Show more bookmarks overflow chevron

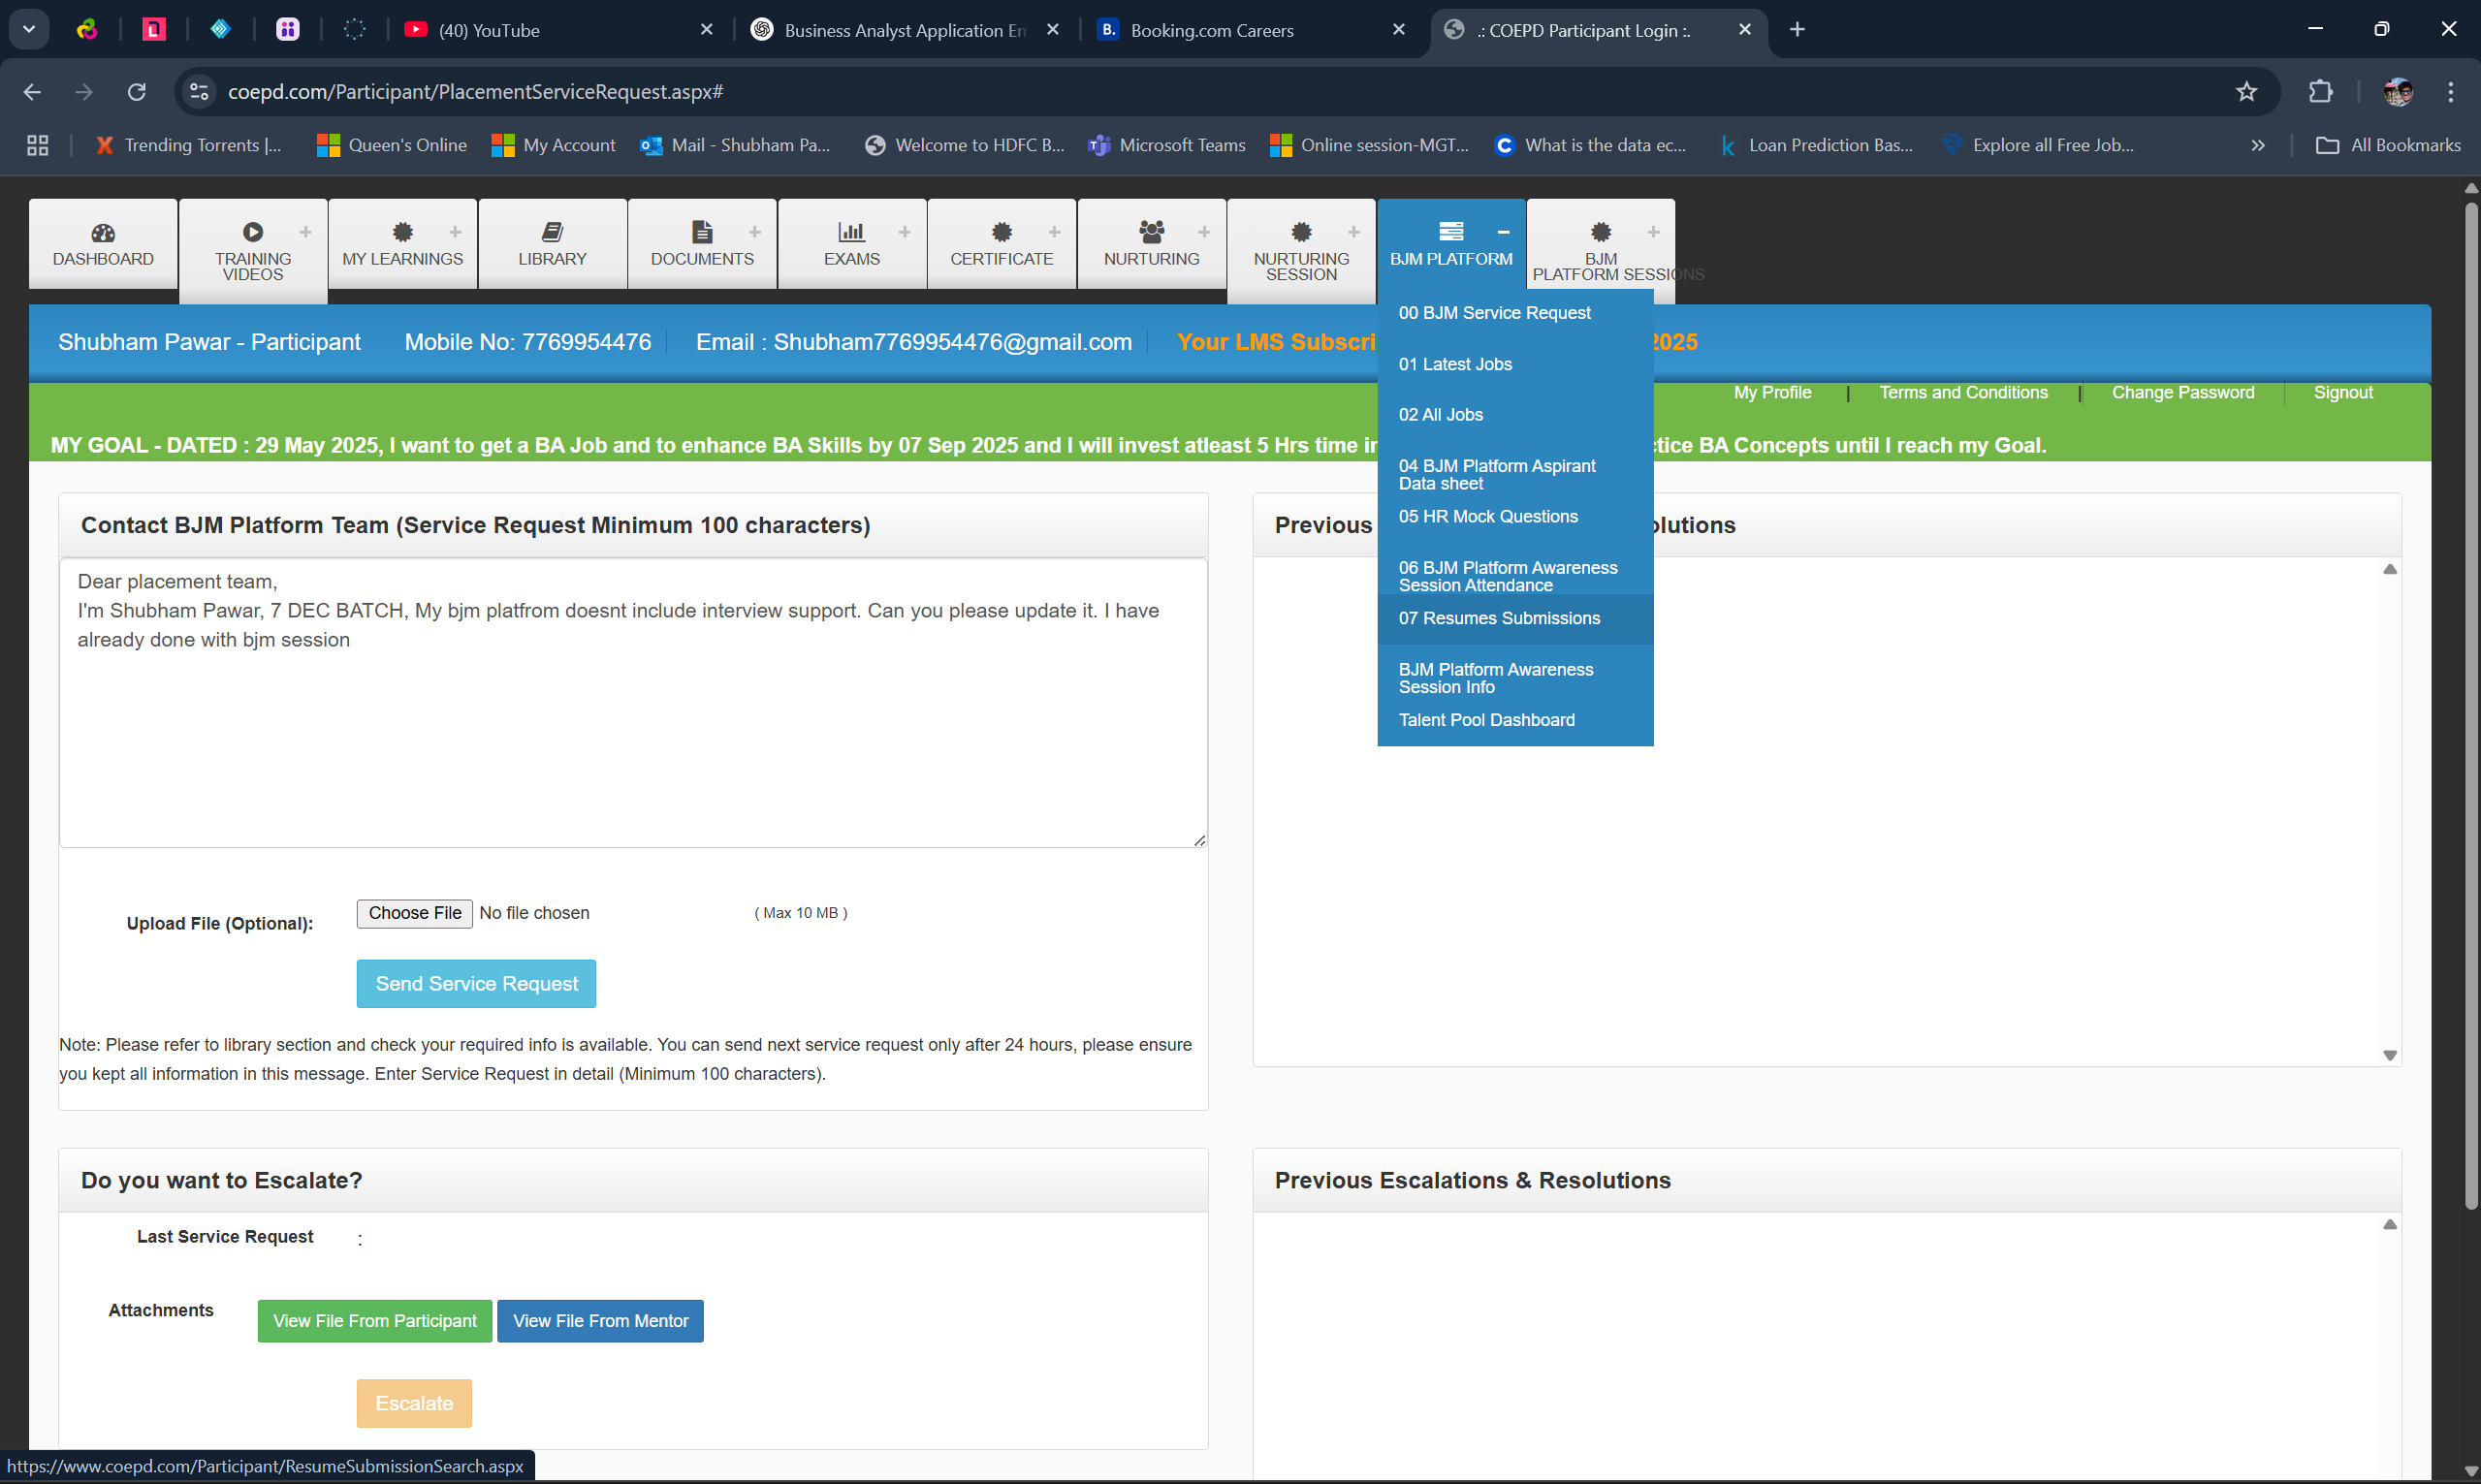pos(2258,146)
